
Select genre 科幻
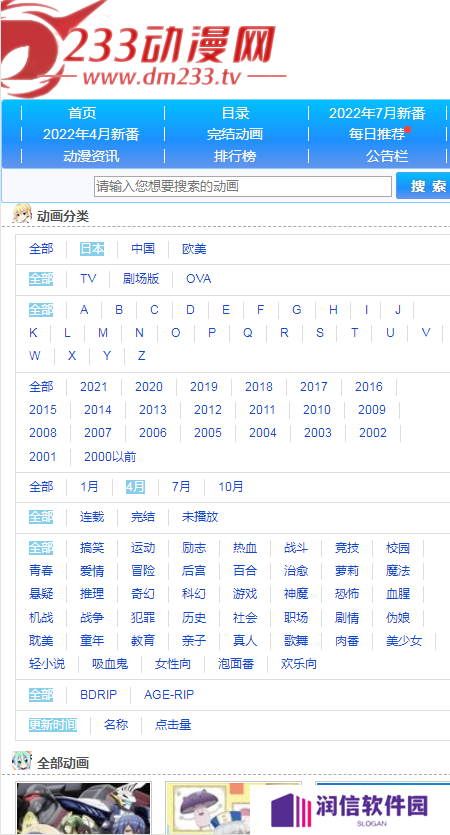(x=194, y=593)
